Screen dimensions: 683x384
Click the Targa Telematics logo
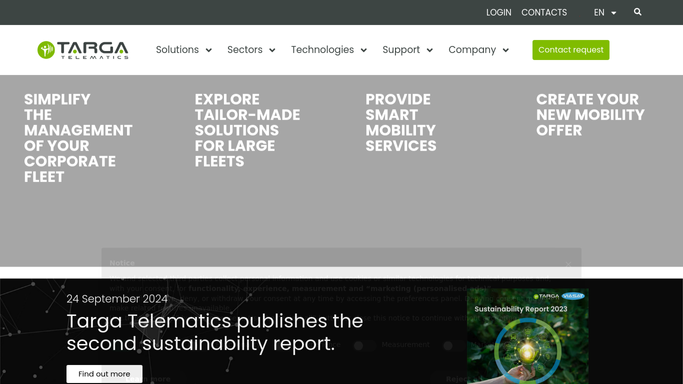[83, 50]
